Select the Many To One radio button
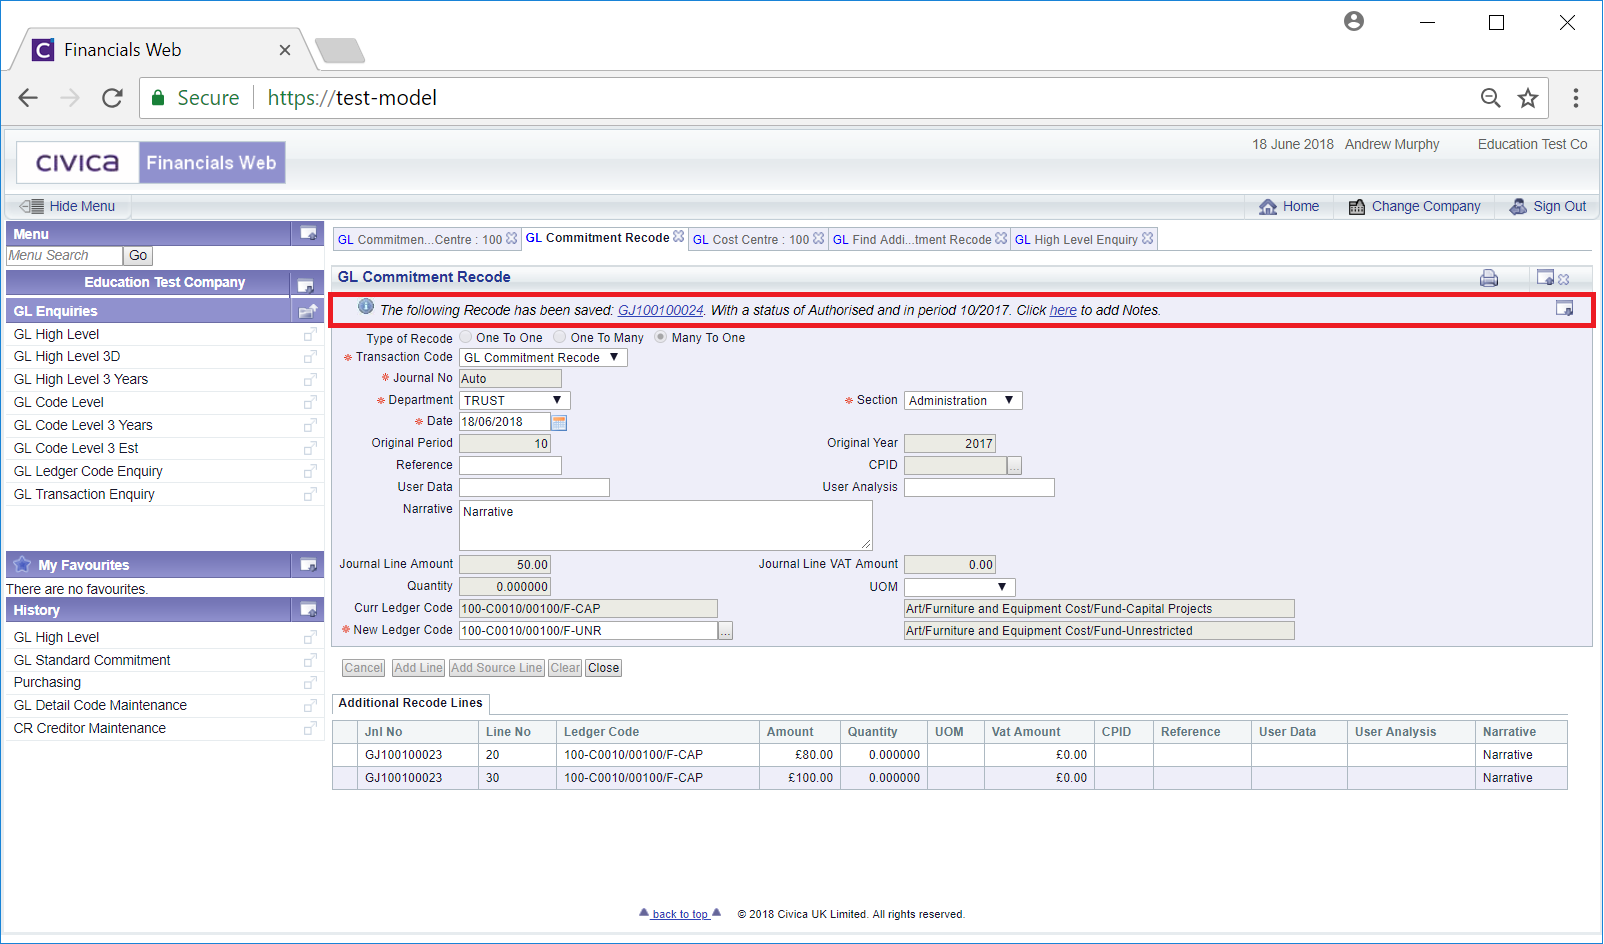 pyautogui.click(x=661, y=338)
